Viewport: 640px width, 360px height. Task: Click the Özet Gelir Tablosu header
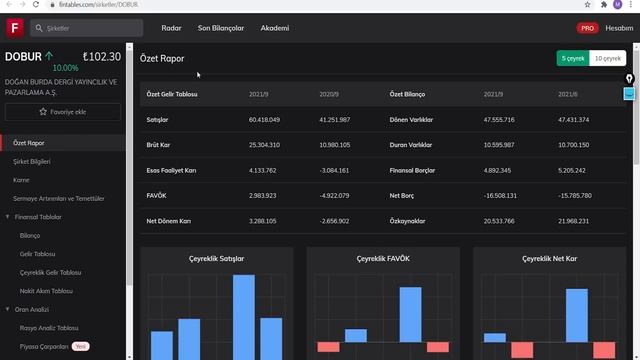pyautogui.click(x=172, y=94)
